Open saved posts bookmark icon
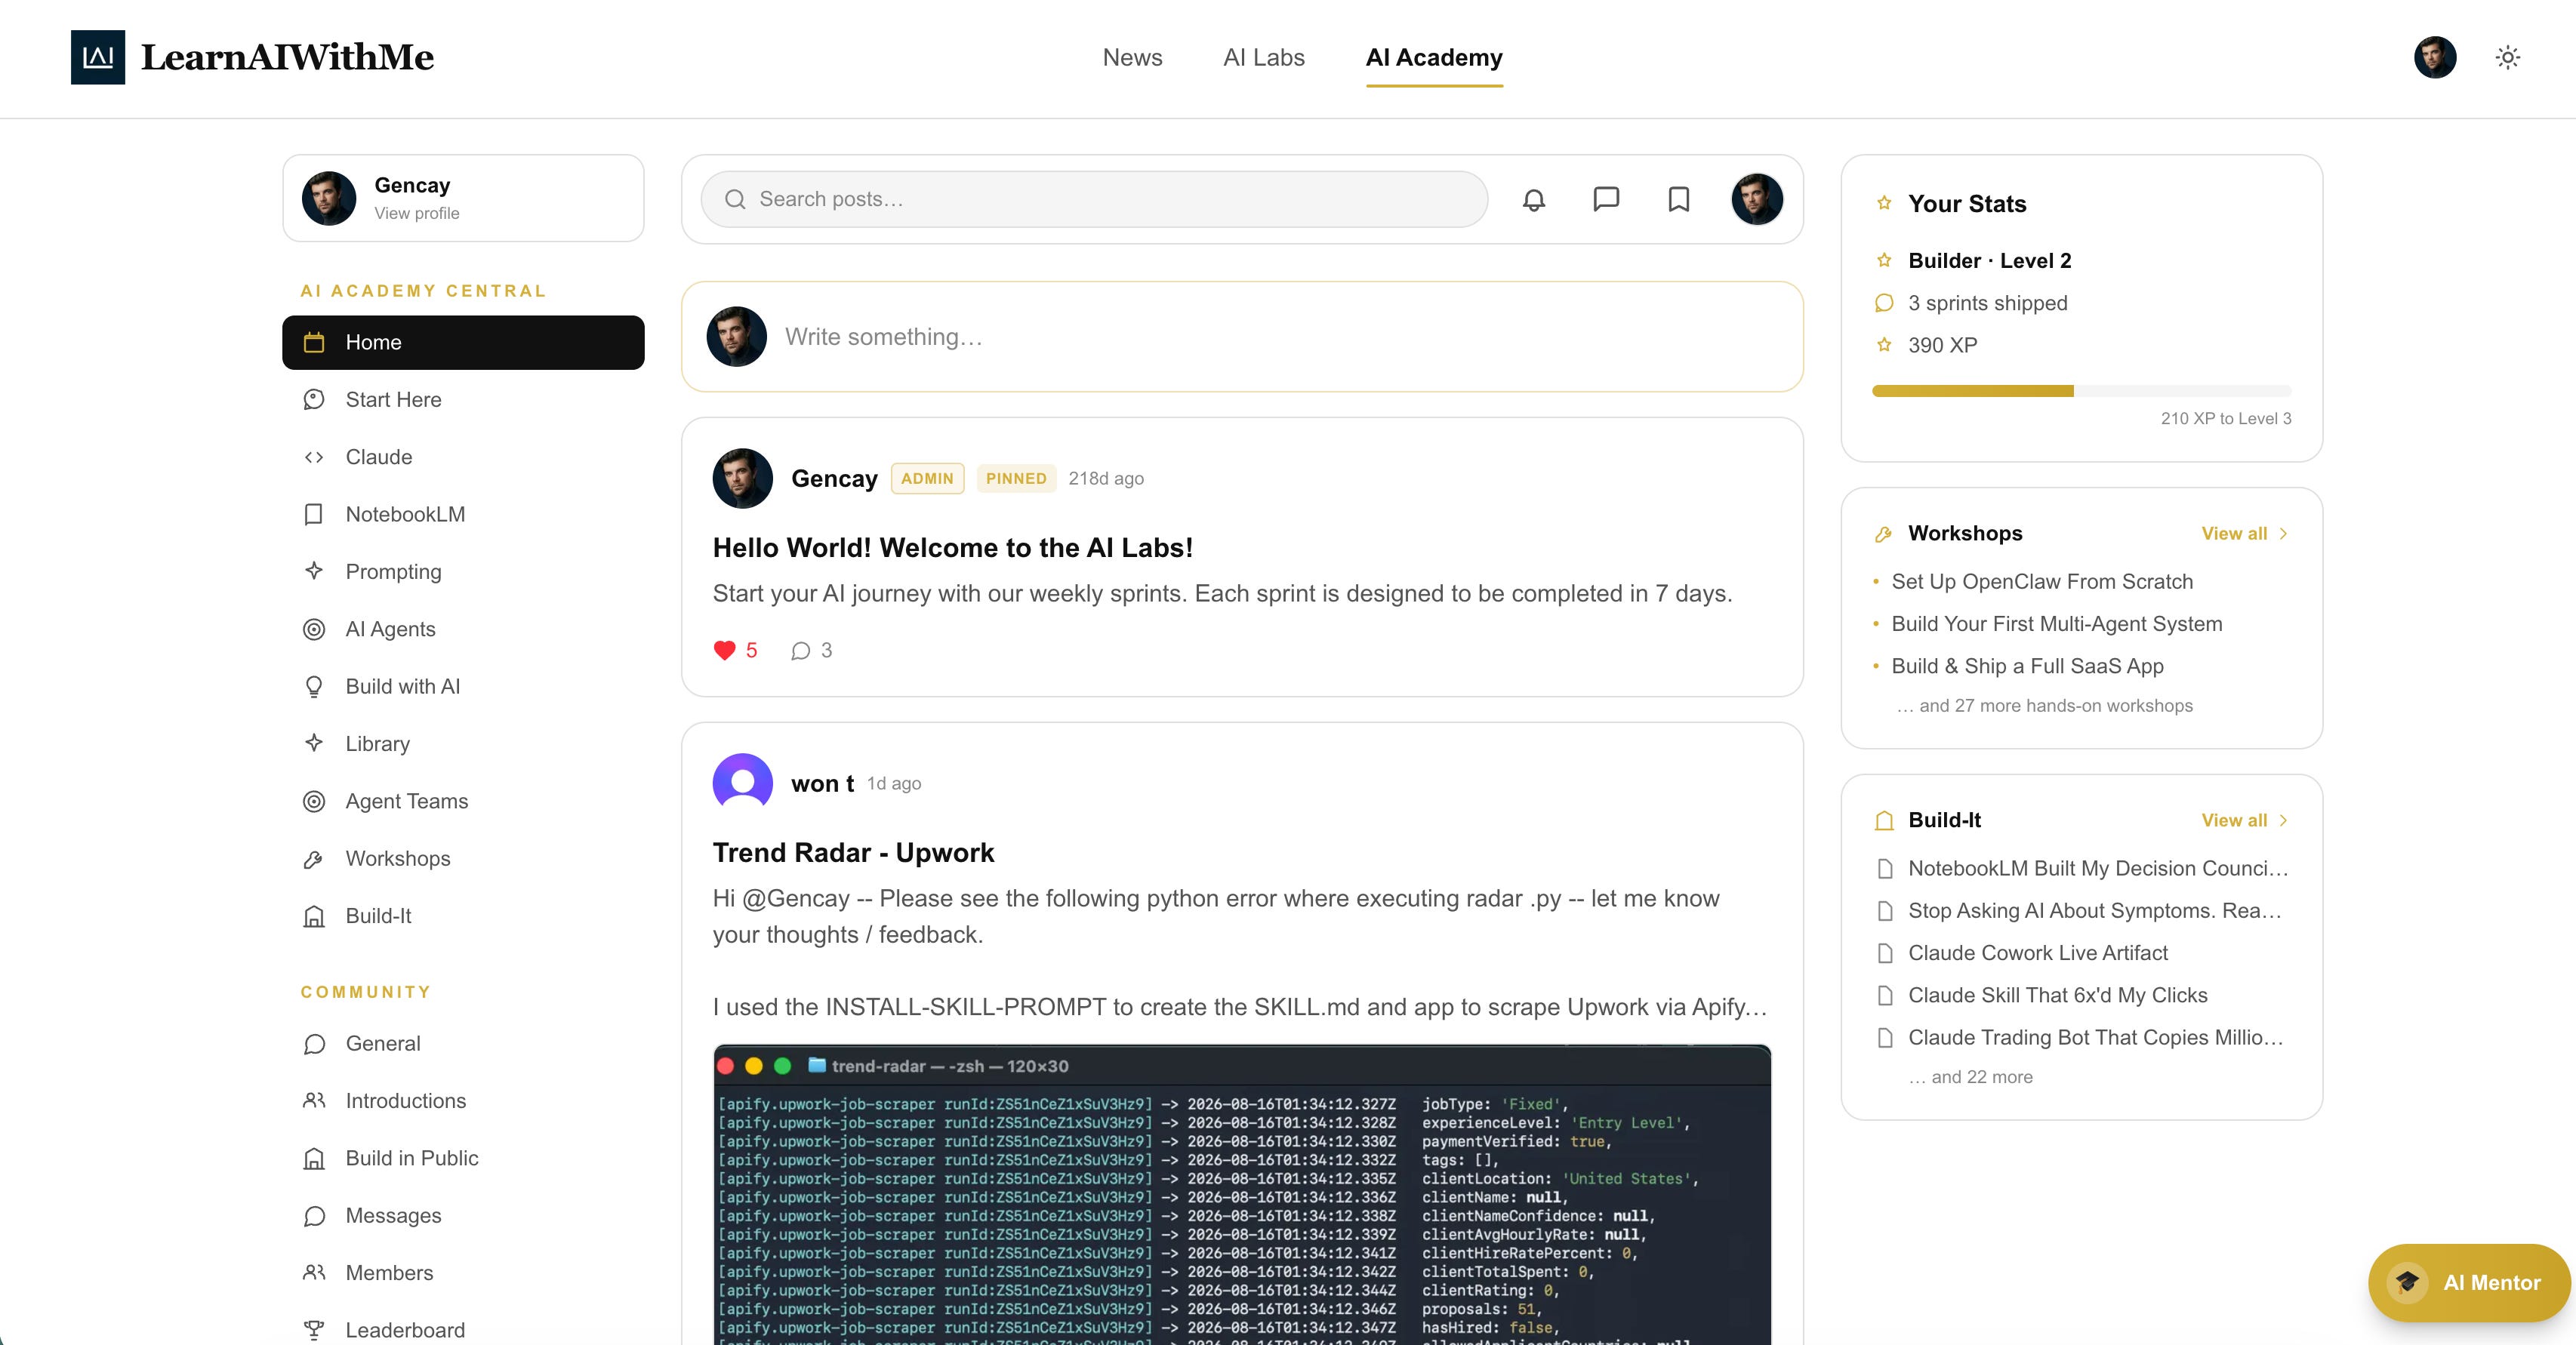This screenshot has width=2576, height=1345. pyautogui.click(x=1679, y=199)
